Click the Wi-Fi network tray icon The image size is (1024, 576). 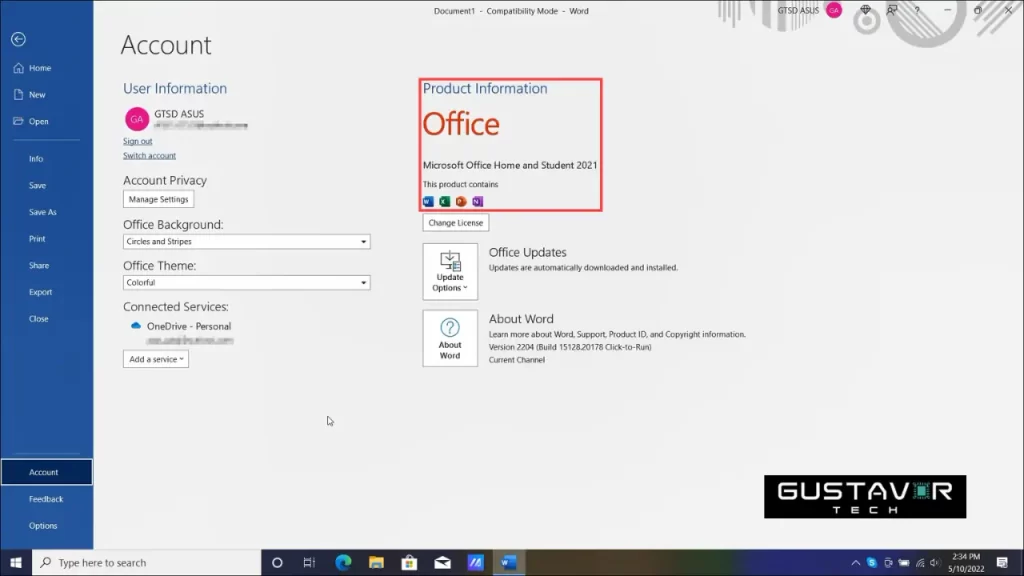[x=920, y=563]
